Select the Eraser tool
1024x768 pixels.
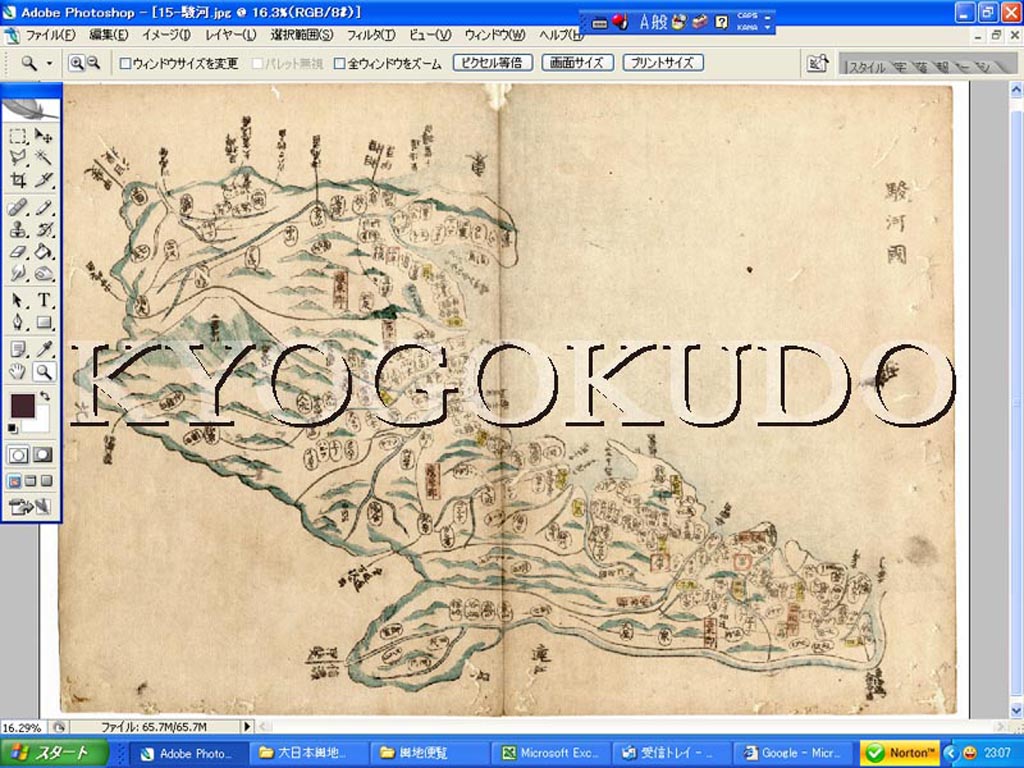(18, 251)
